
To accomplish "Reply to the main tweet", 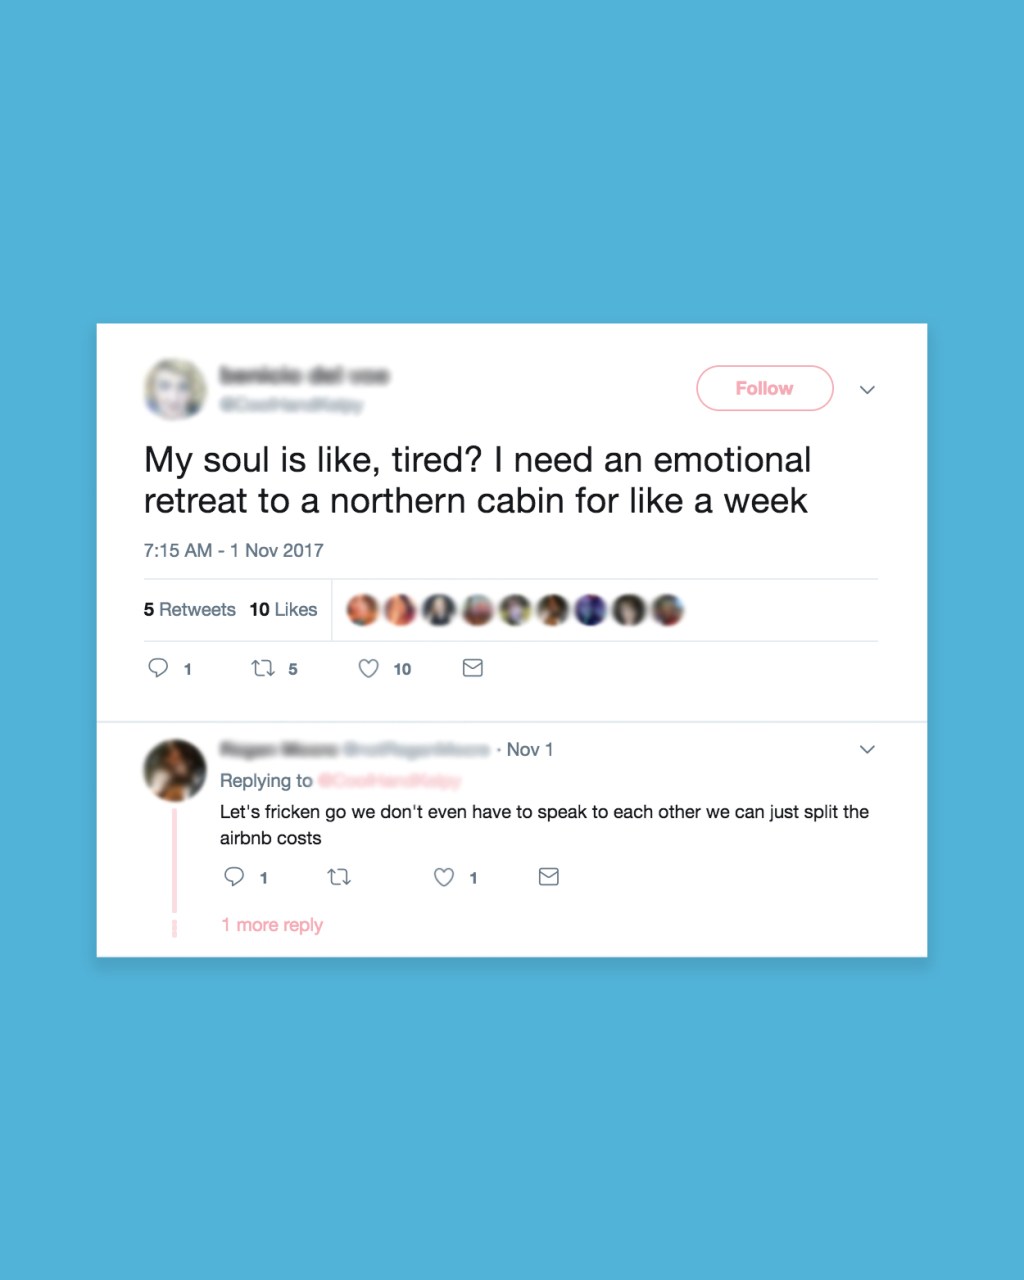I will [158, 668].
